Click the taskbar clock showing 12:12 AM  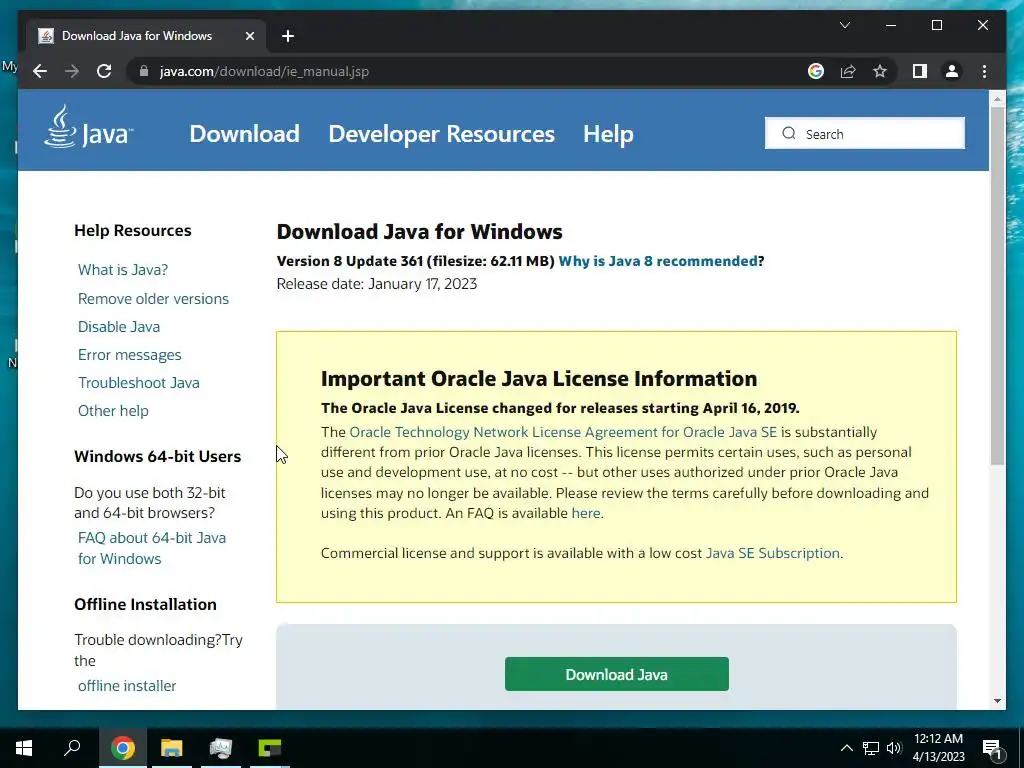coord(938,748)
